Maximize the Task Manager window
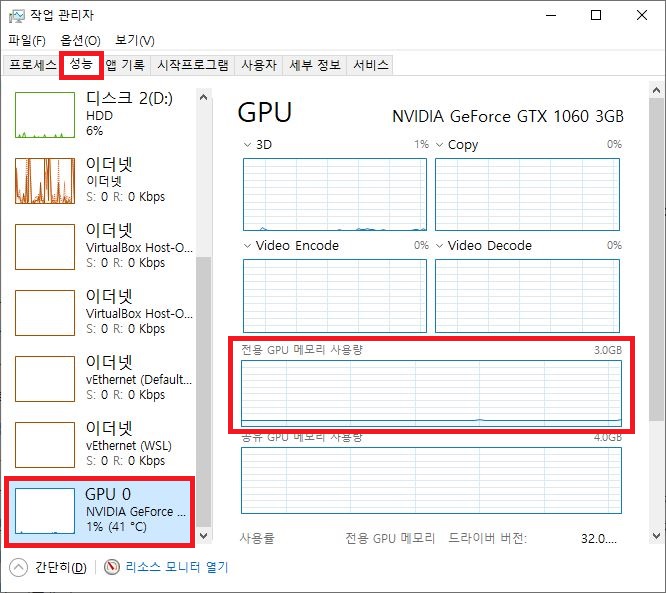This screenshot has width=666, height=593. pyautogui.click(x=596, y=15)
